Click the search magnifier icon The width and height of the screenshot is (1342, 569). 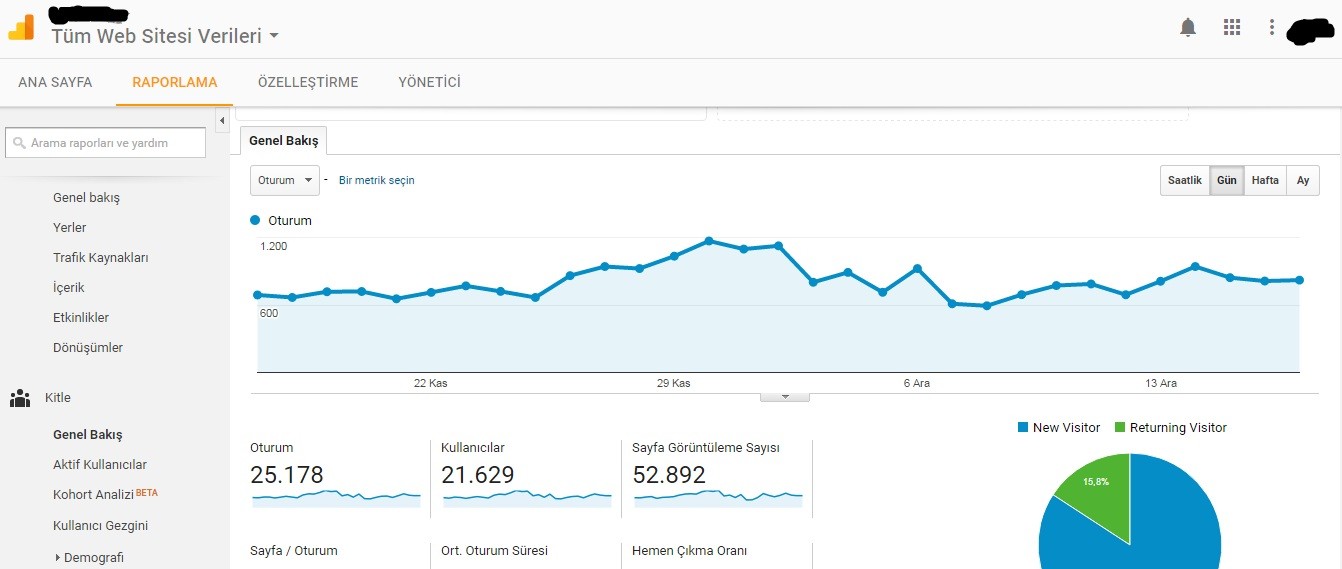(19, 143)
